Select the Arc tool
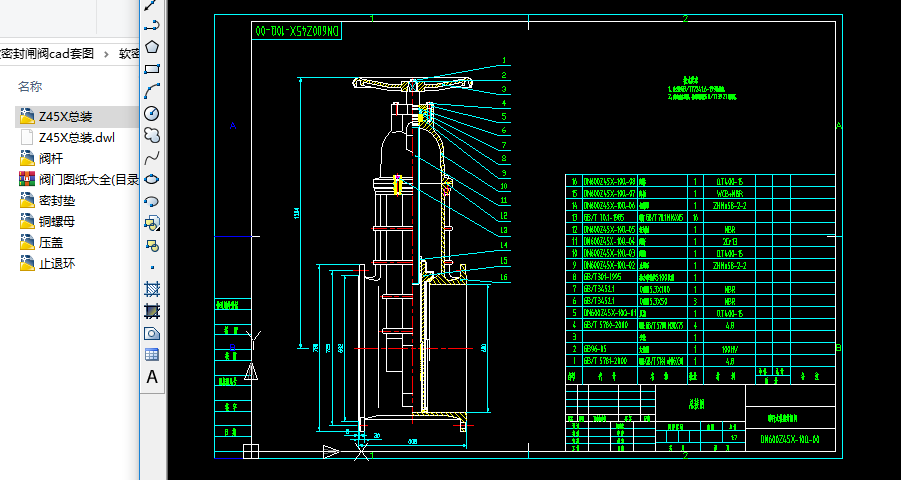901x480 pixels. pyautogui.click(x=152, y=91)
